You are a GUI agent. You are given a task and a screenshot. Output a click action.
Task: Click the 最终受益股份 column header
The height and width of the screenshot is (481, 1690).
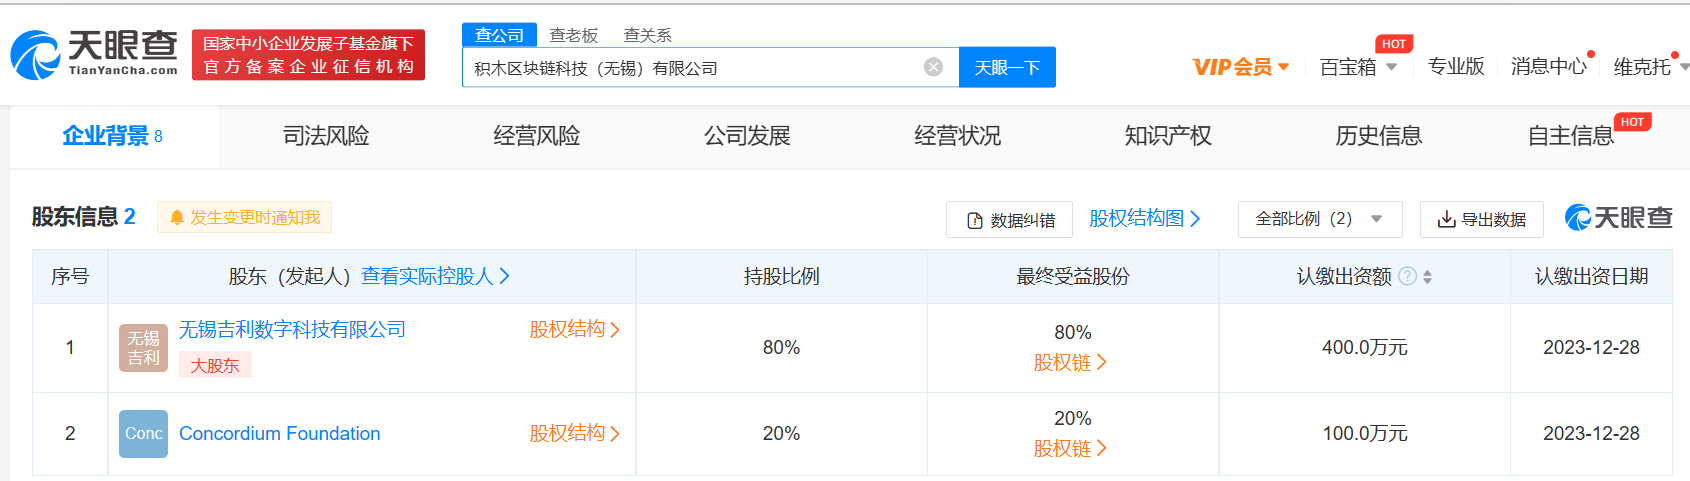point(1073,276)
